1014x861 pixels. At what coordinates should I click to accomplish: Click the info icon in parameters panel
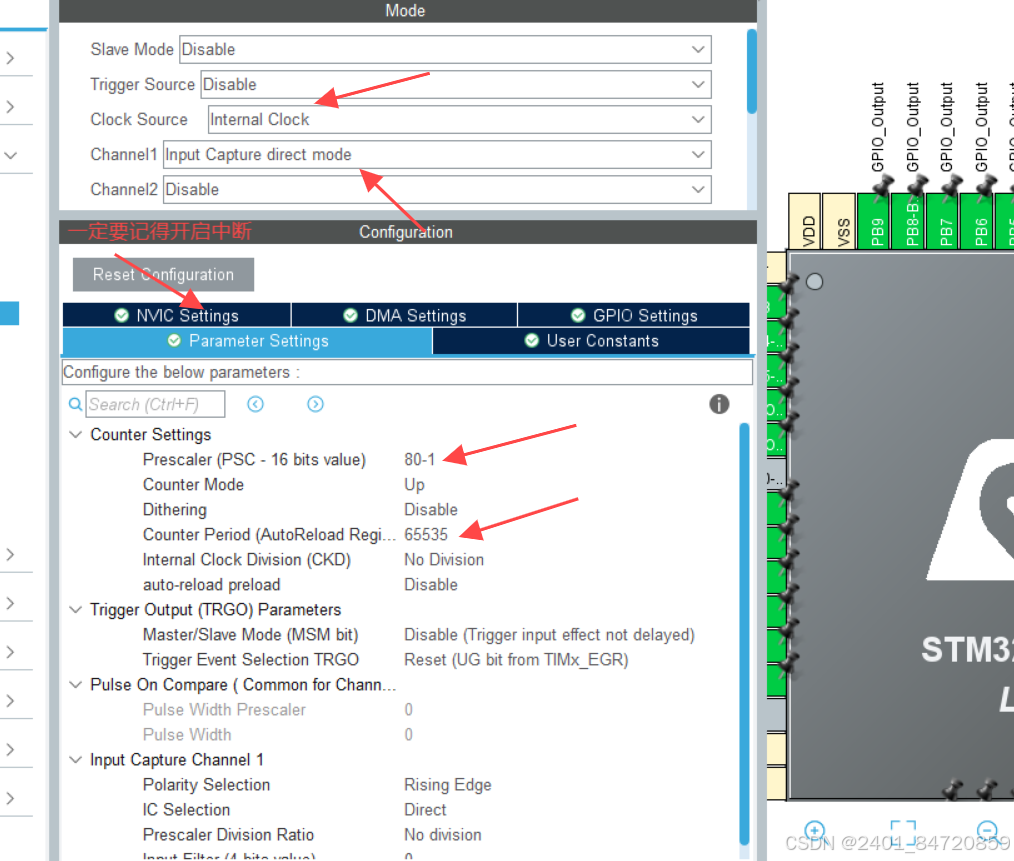point(719,404)
